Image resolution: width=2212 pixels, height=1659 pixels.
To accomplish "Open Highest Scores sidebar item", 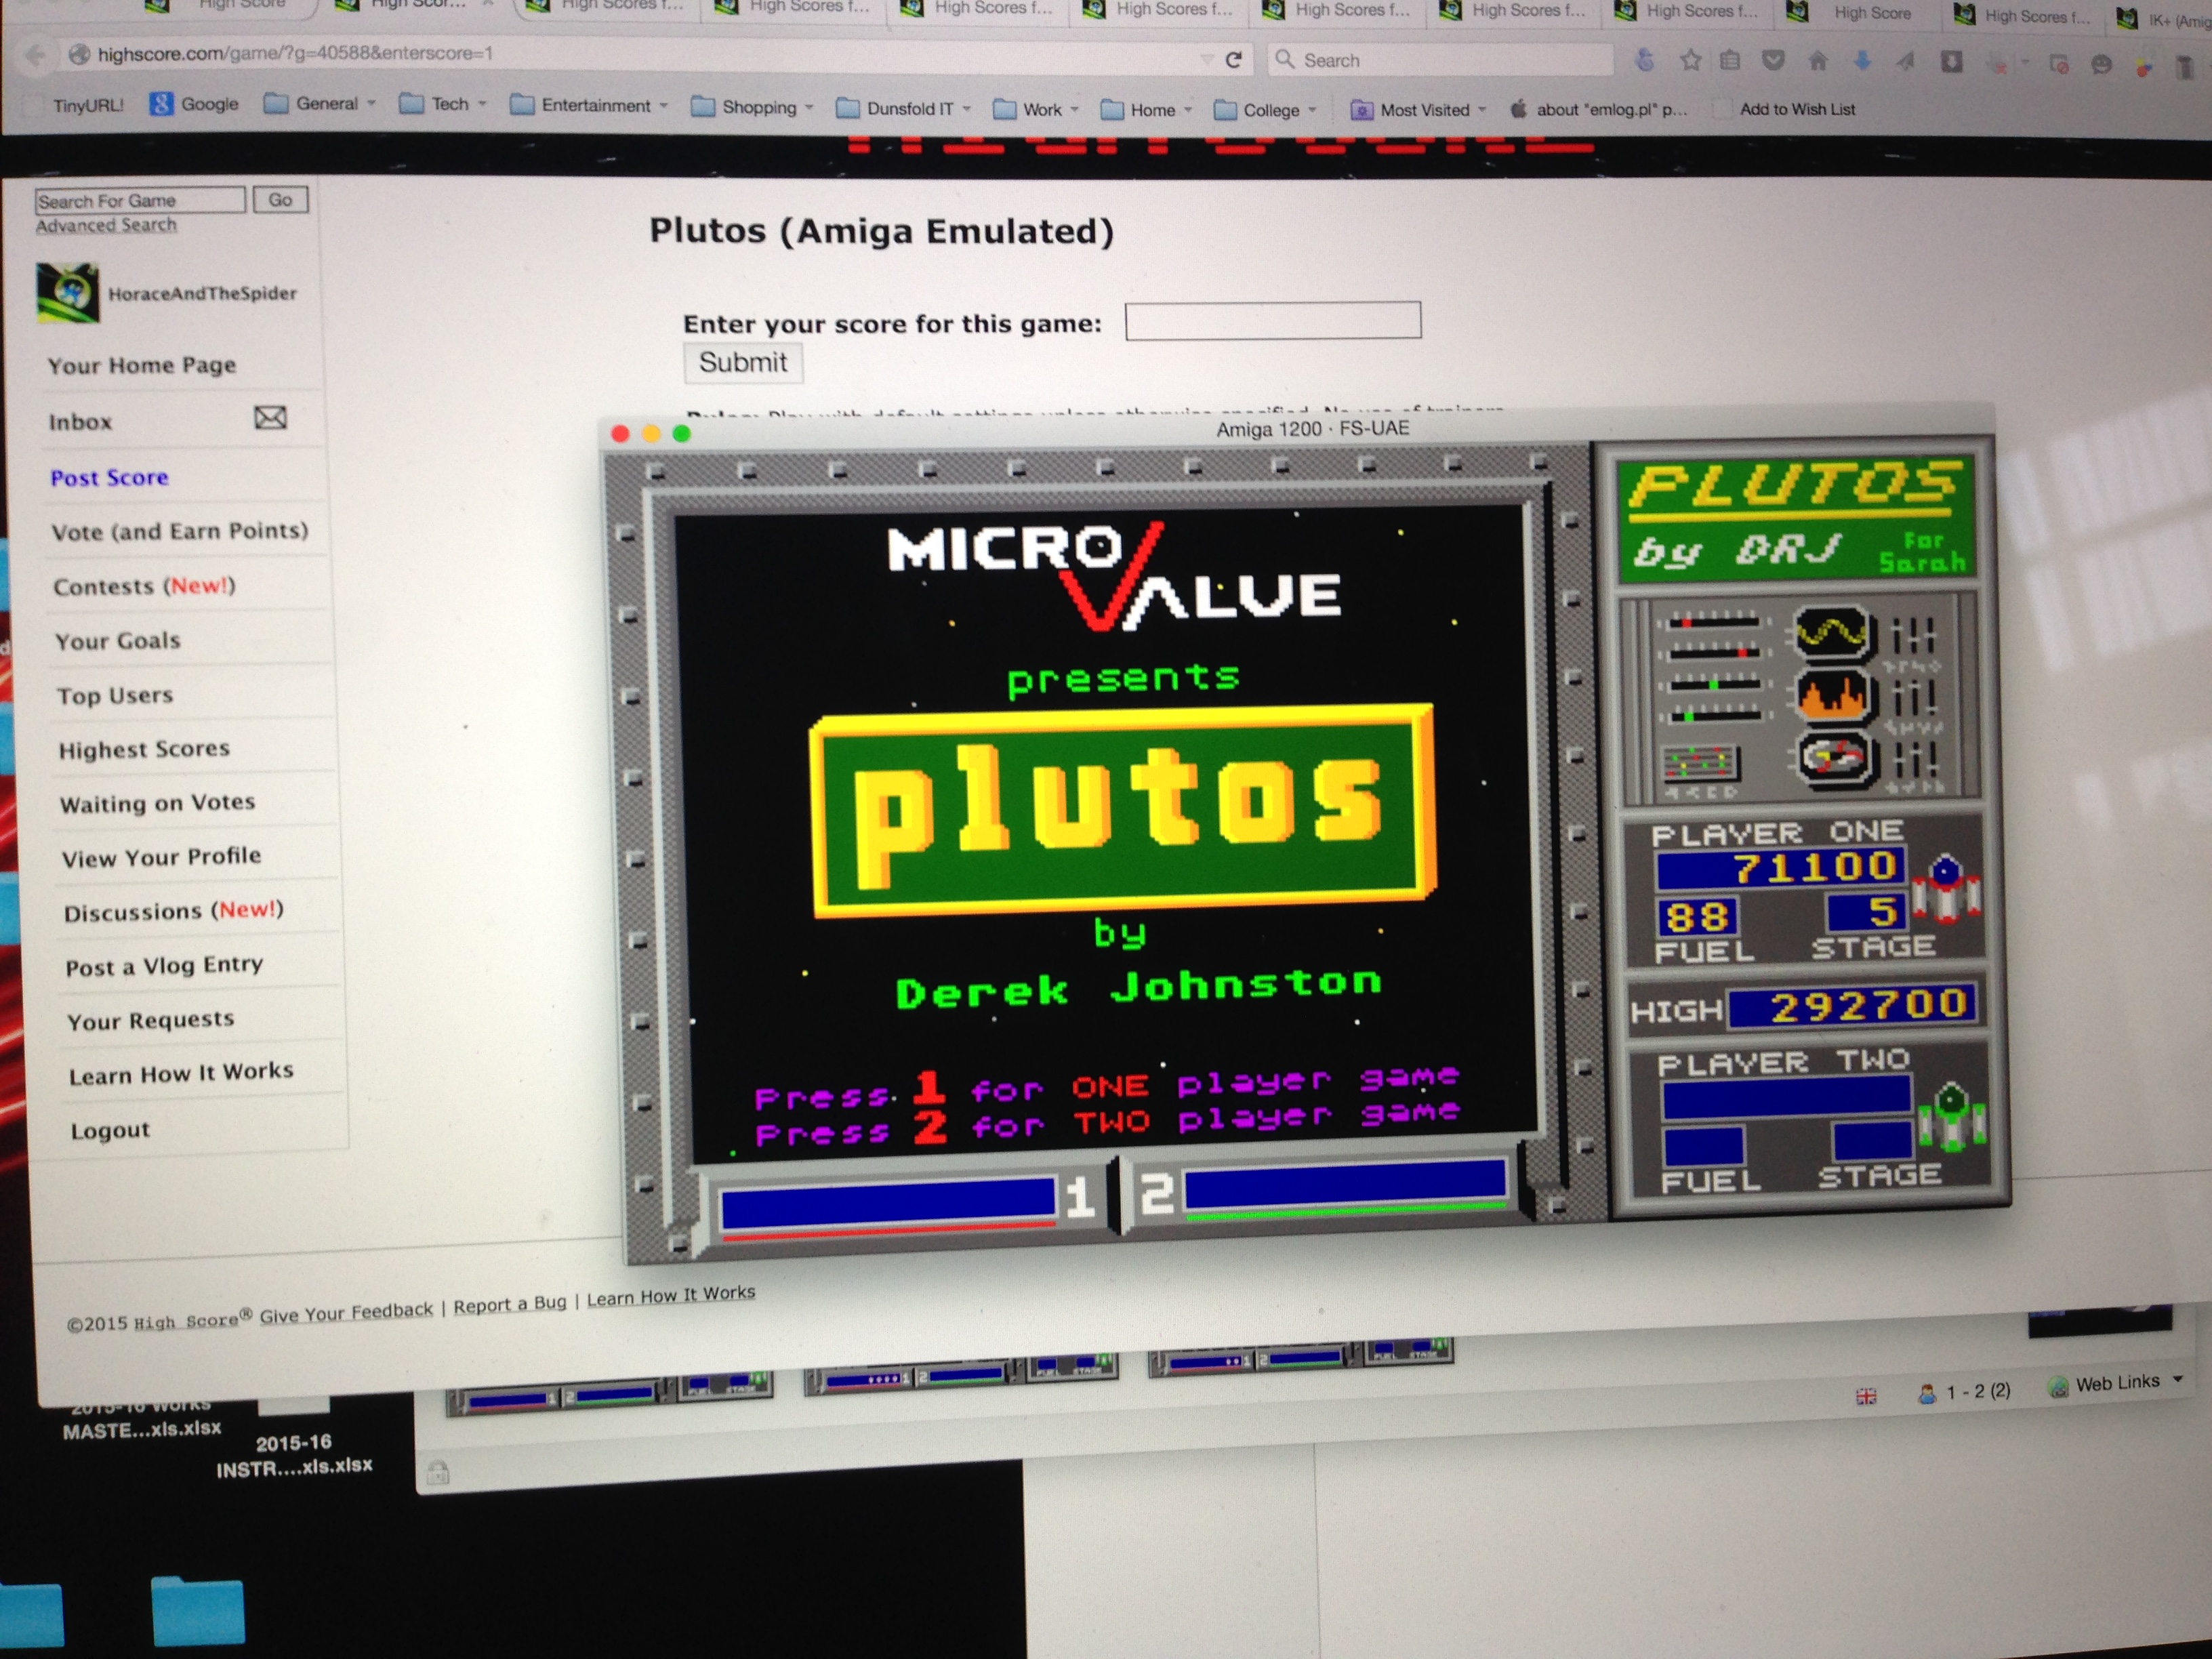I will point(144,749).
